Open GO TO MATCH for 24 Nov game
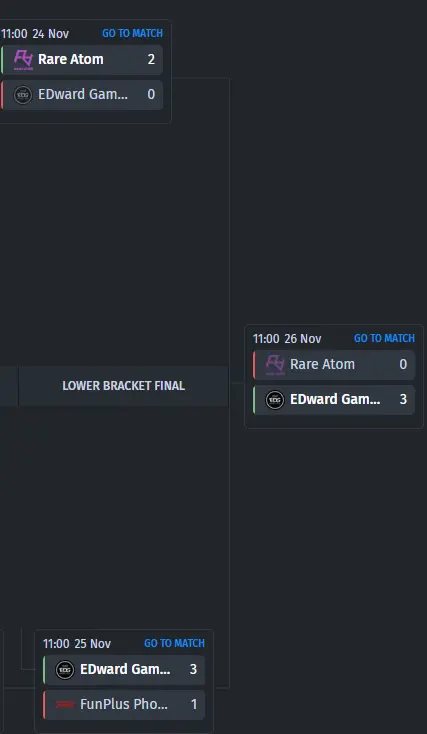The height and width of the screenshot is (734, 427). (x=133, y=33)
